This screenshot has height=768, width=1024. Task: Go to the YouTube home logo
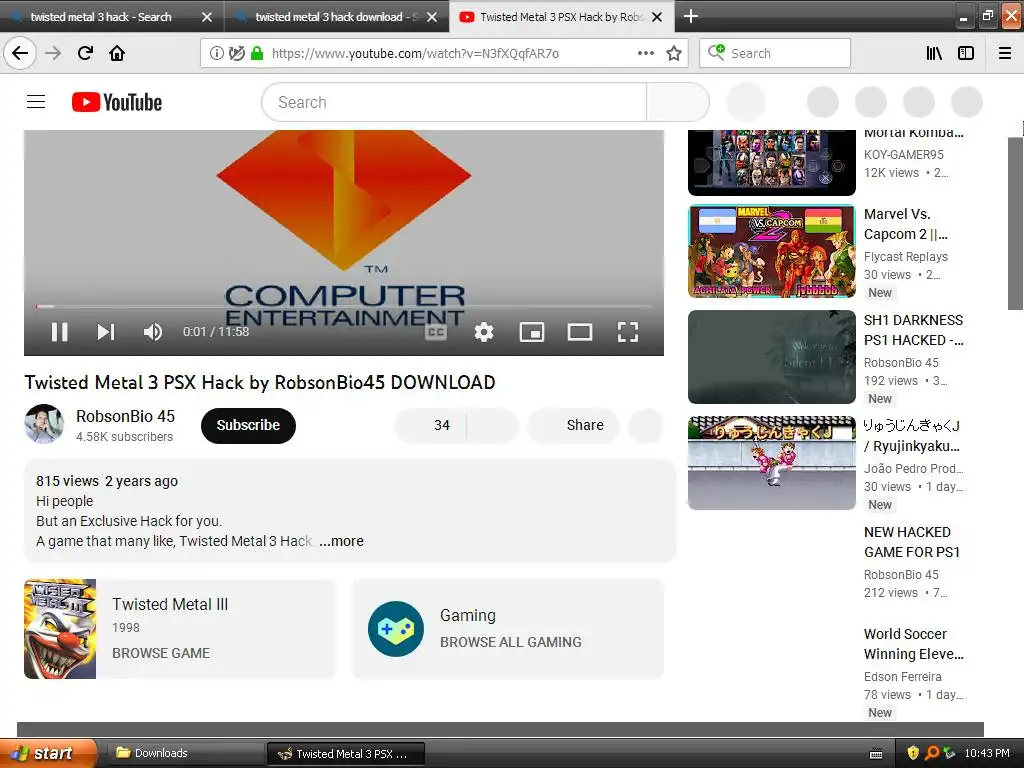(x=117, y=102)
